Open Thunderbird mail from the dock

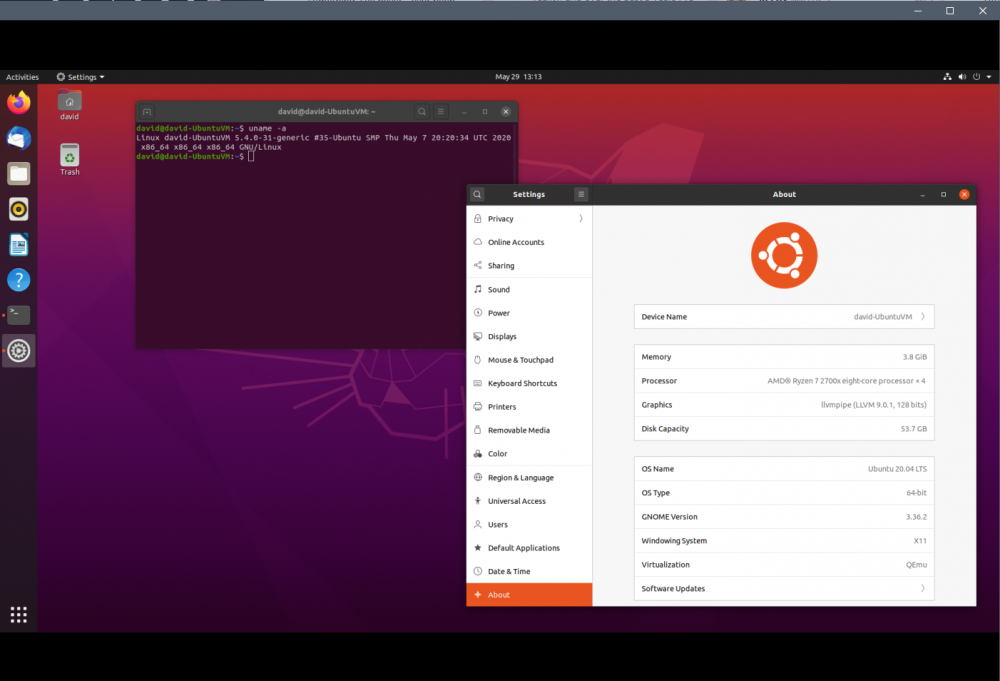coord(18,138)
